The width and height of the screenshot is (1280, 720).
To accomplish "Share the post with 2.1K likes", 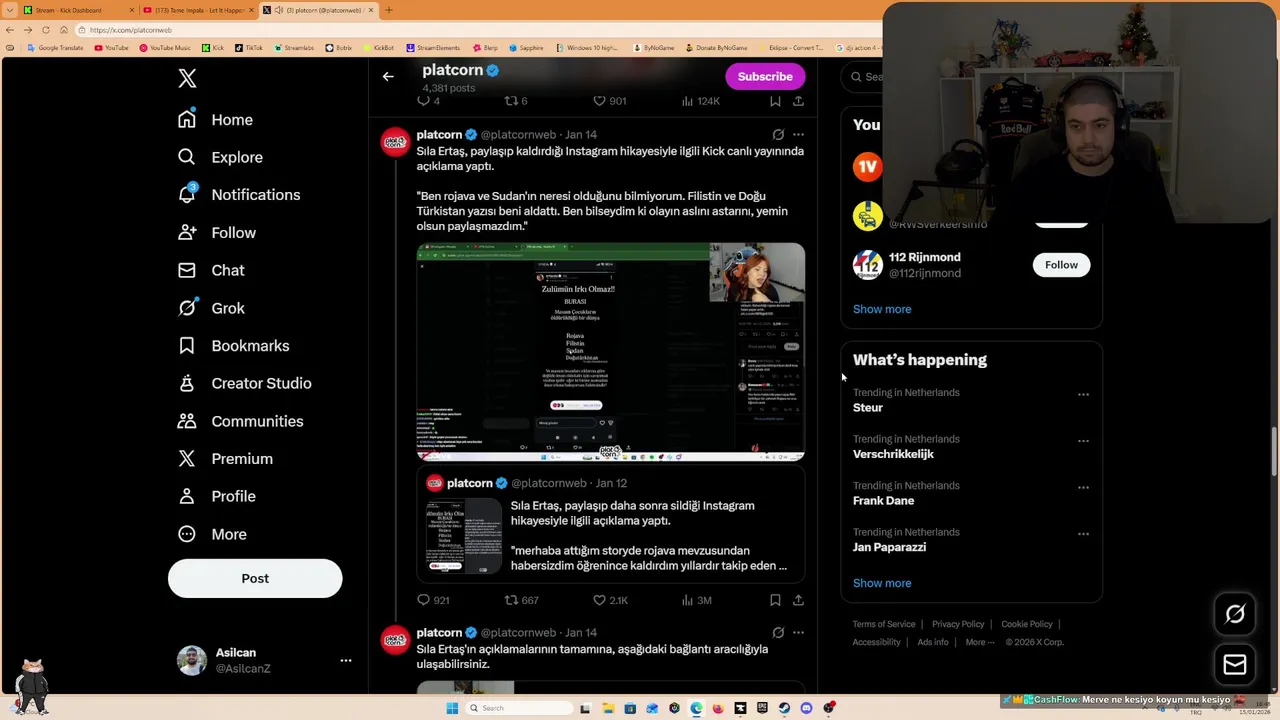I will tap(798, 600).
